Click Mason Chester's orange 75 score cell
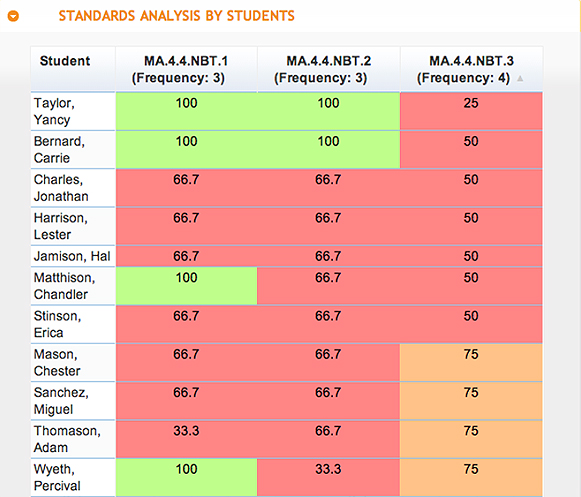Screen dimensions: 581x497 471,362
